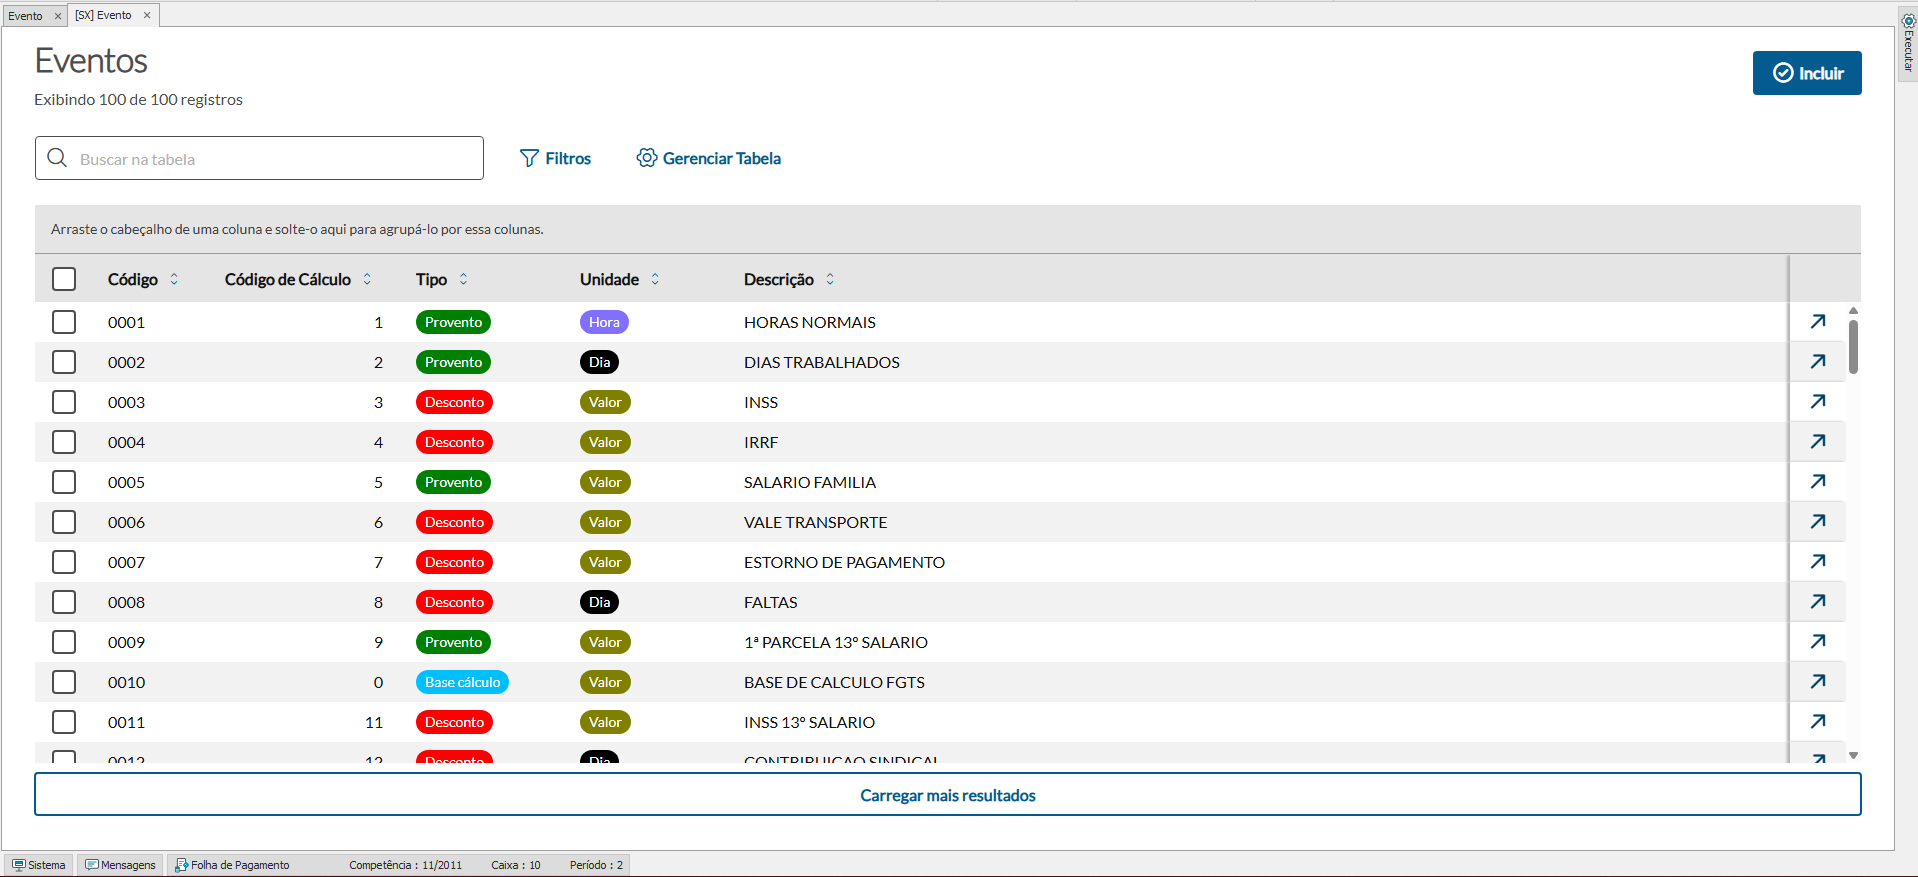1918x877 pixels.
Task: Click the Hora unit badge in row 0001
Action: (604, 322)
